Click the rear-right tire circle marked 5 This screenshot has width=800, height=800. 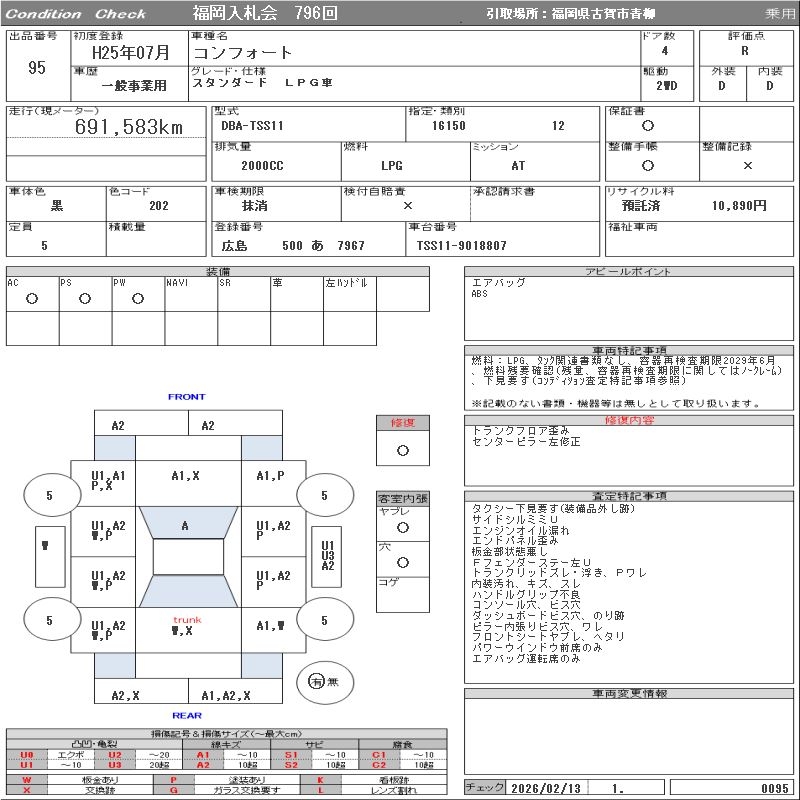[x=325, y=620]
